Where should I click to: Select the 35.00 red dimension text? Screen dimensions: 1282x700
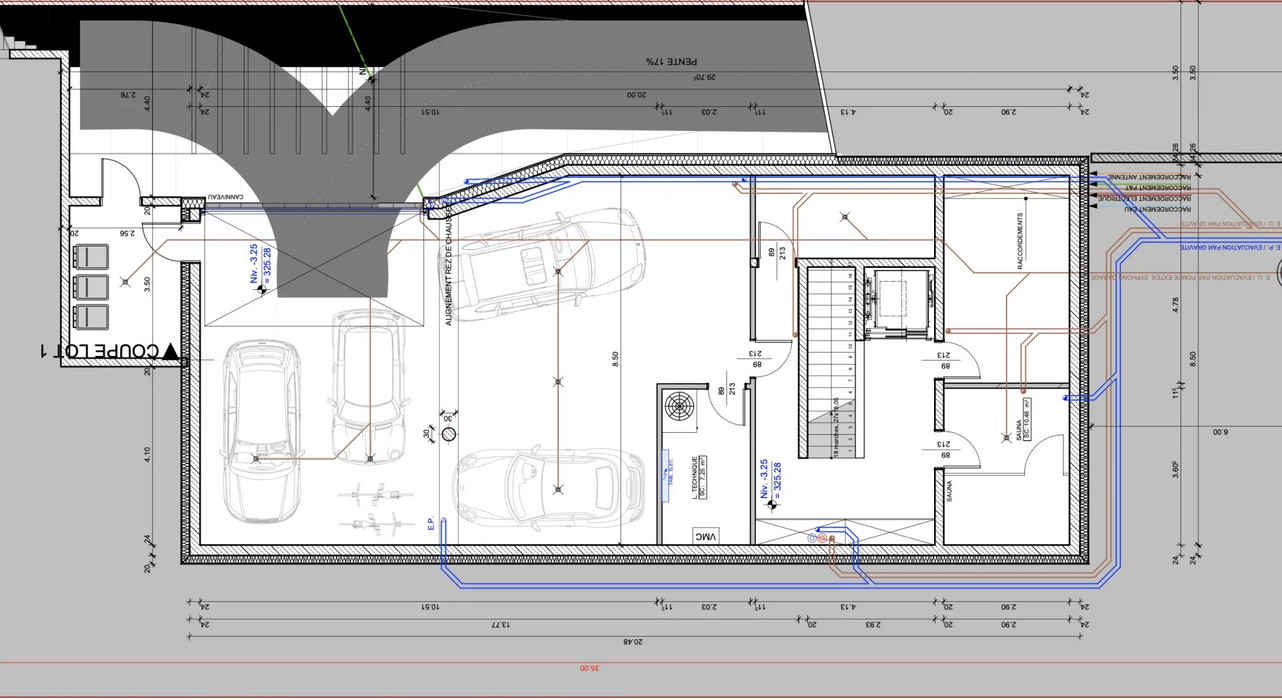pos(589,667)
